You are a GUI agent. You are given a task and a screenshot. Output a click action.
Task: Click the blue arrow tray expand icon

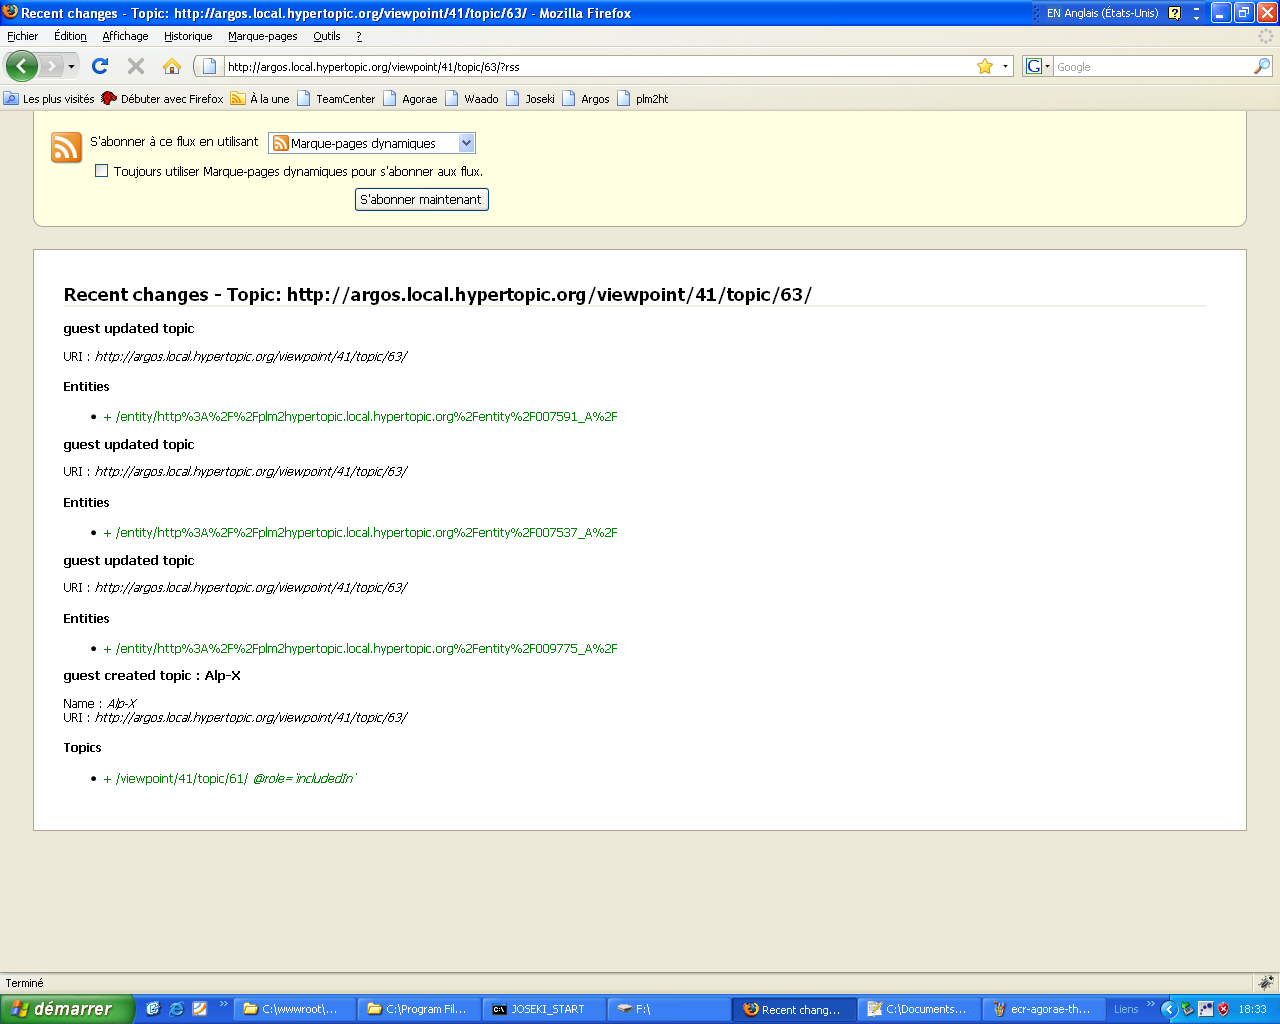1168,1009
